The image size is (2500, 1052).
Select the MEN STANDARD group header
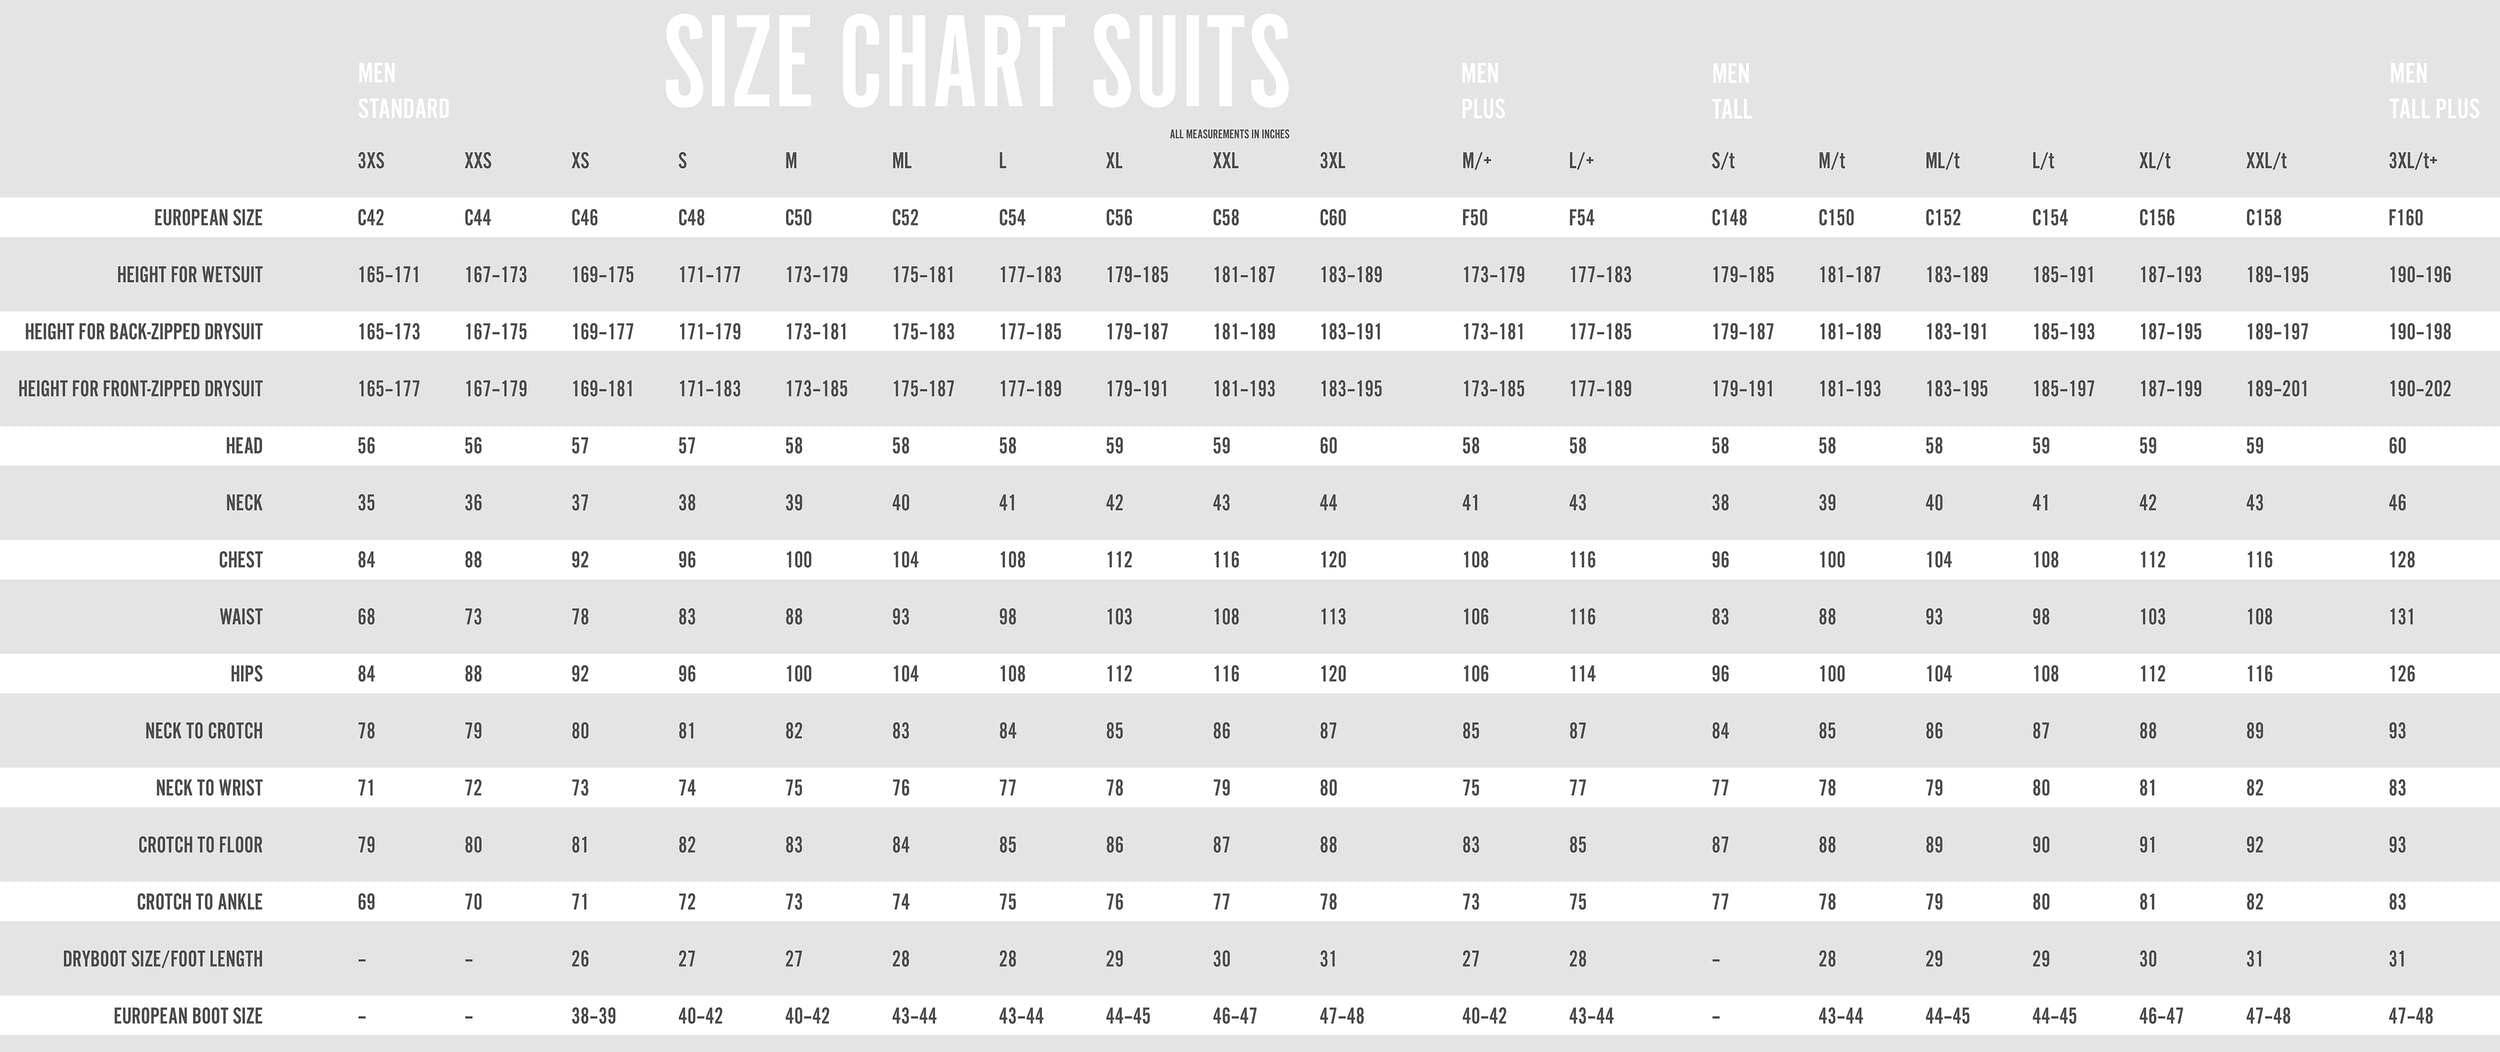point(403,91)
